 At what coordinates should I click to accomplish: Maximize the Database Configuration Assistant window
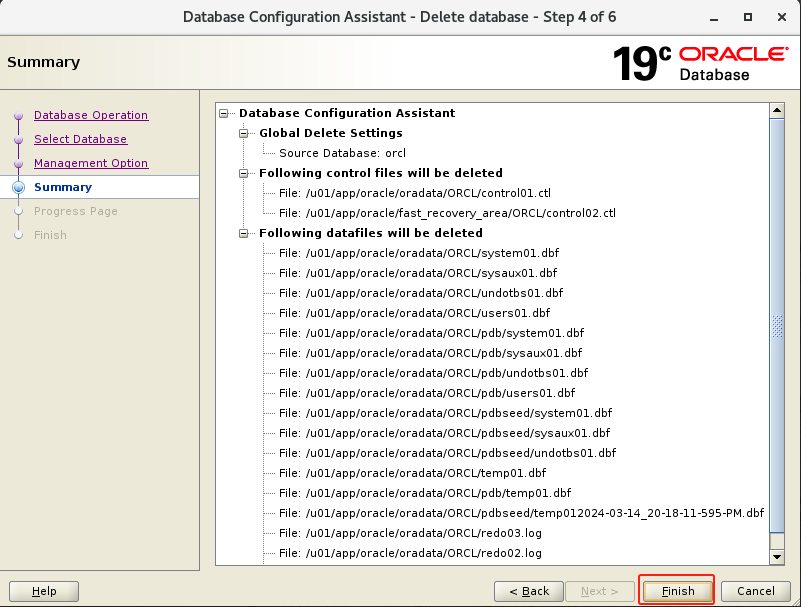(x=748, y=17)
